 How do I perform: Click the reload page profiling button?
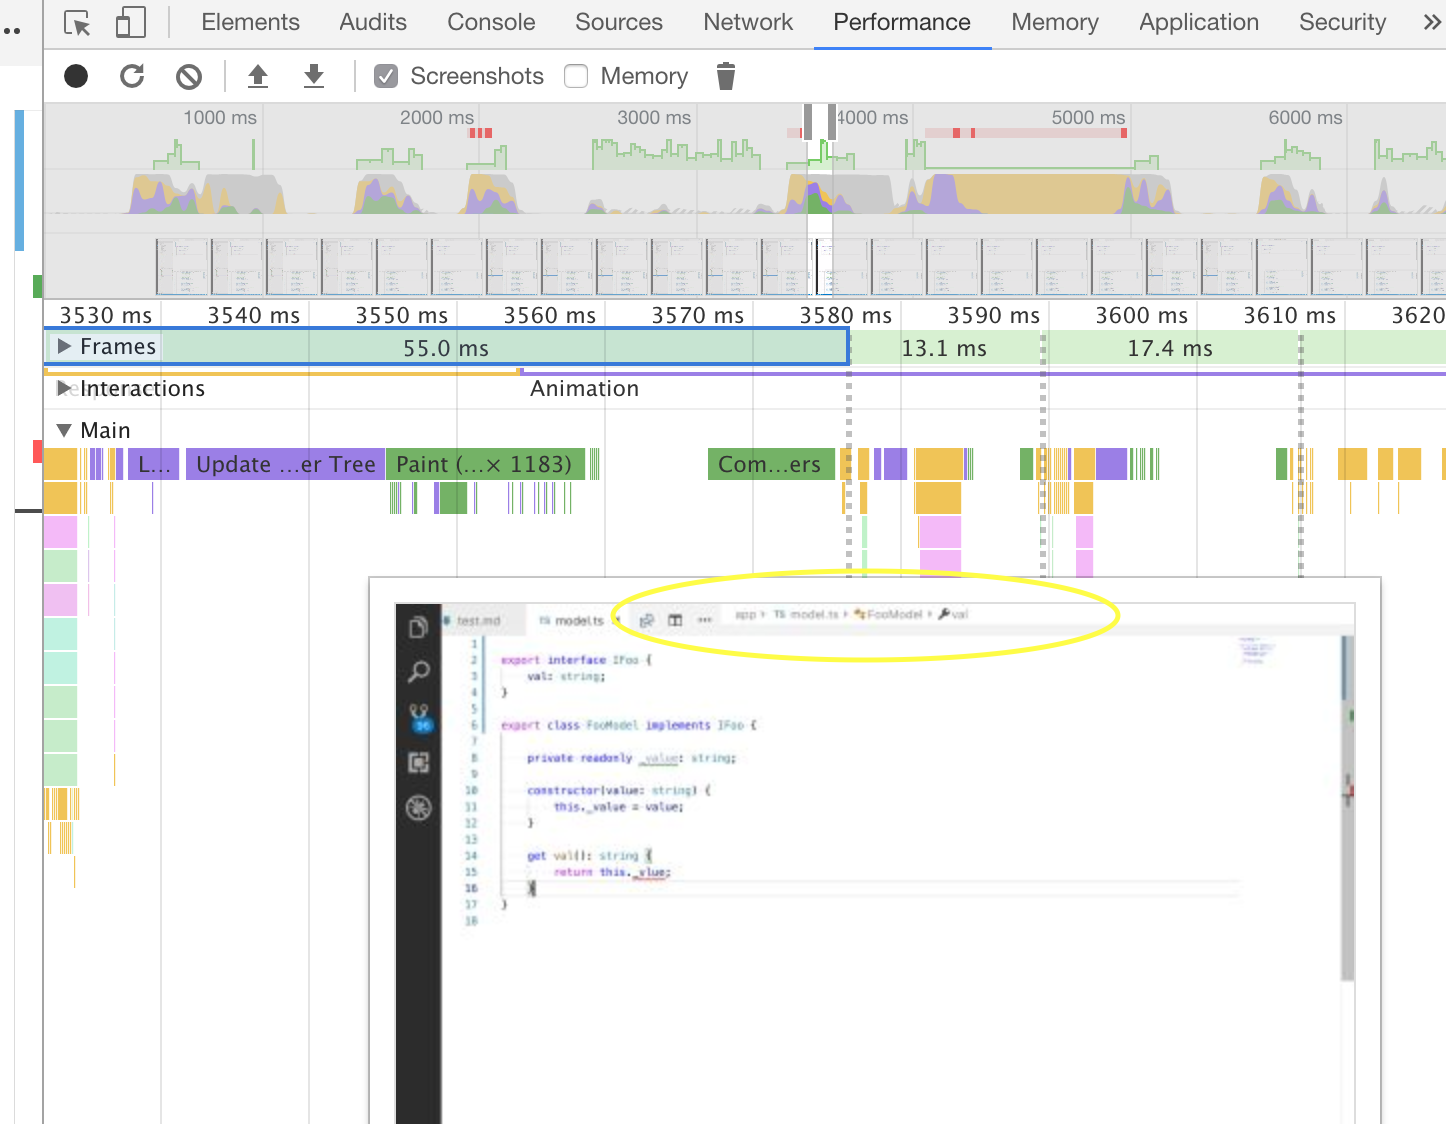point(131,76)
